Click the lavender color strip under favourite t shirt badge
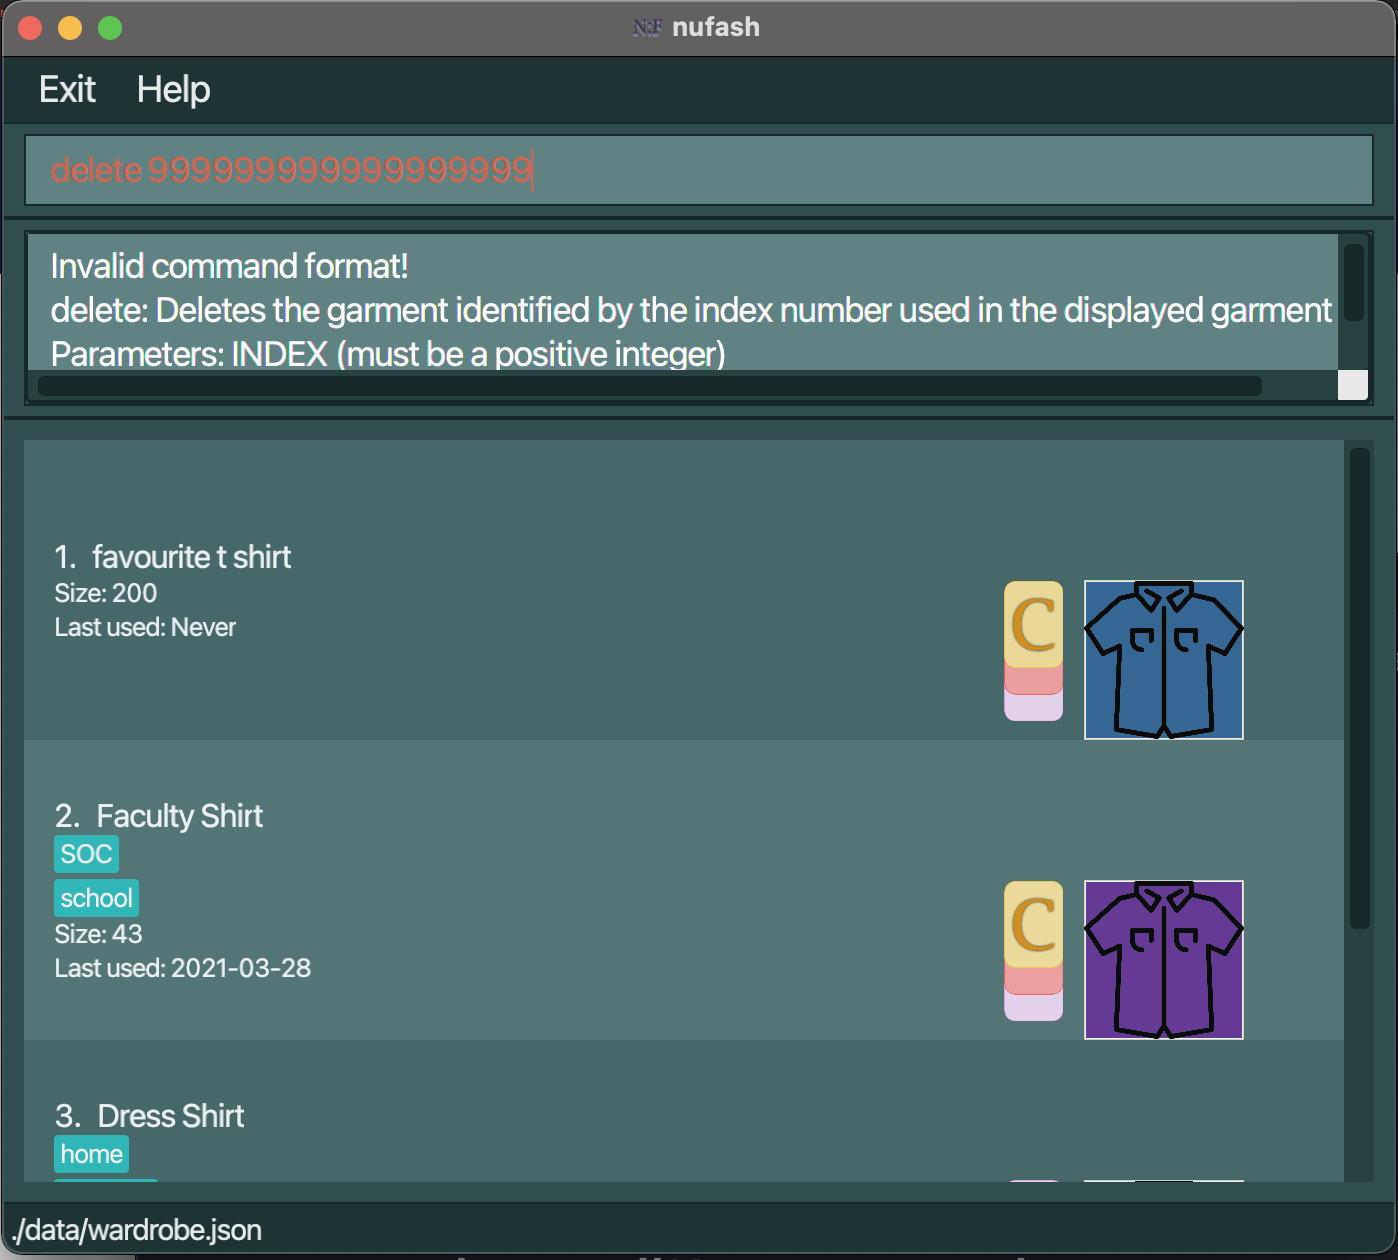The height and width of the screenshot is (1260, 1398). click(1034, 708)
